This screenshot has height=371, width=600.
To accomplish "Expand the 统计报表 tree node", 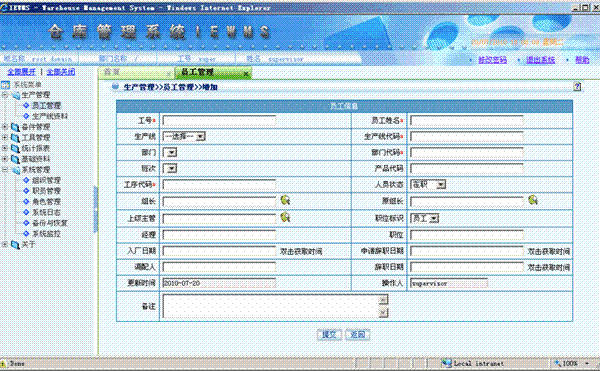I will 5,148.
